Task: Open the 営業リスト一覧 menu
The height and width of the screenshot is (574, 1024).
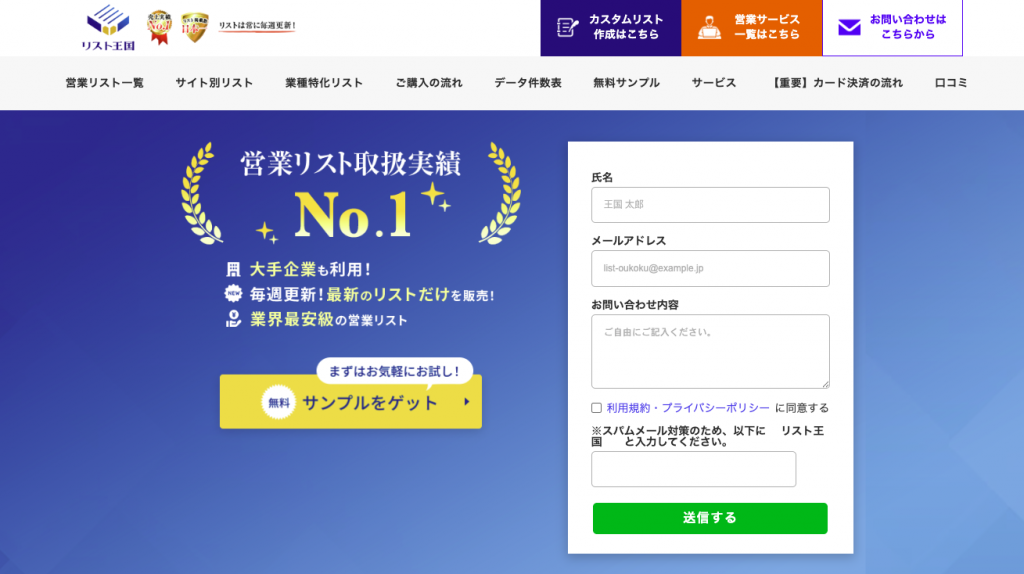Action: coord(104,83)
